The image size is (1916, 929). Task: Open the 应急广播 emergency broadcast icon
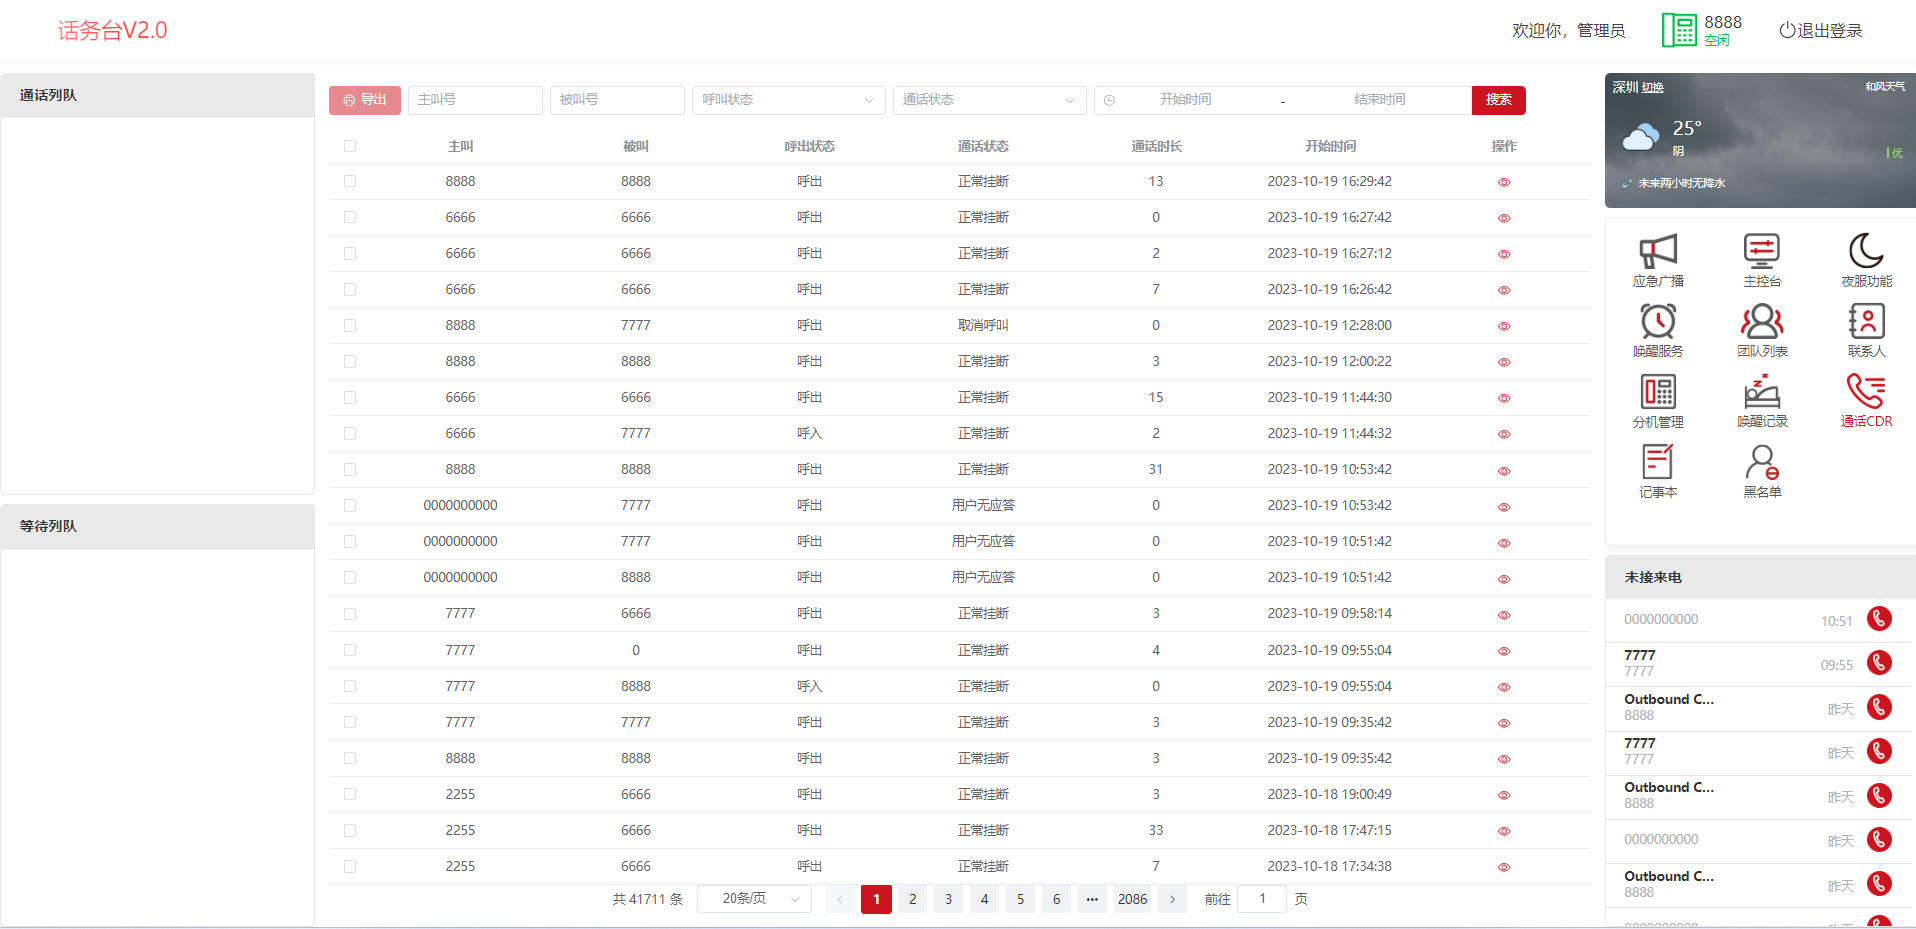1657,252
